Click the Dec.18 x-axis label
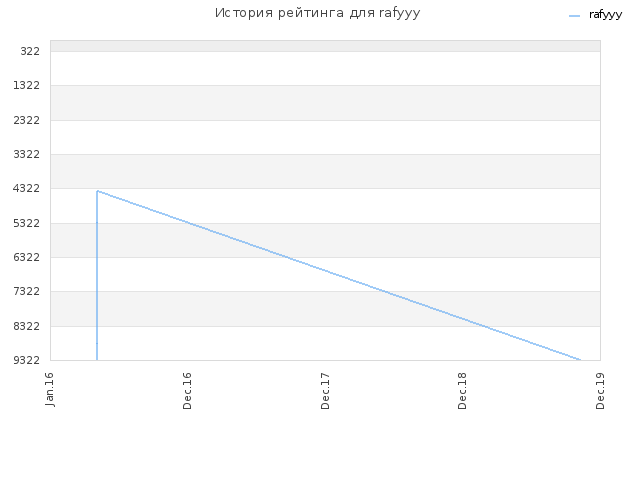The image size is (640, 480). click(x=462, y=391)
